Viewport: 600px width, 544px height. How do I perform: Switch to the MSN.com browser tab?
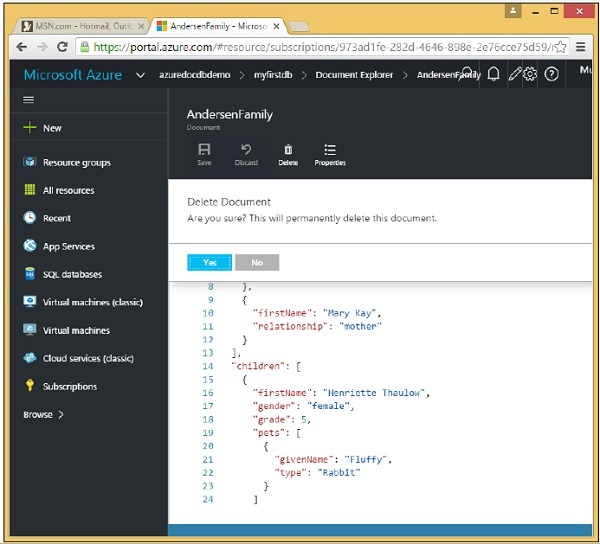80,23
